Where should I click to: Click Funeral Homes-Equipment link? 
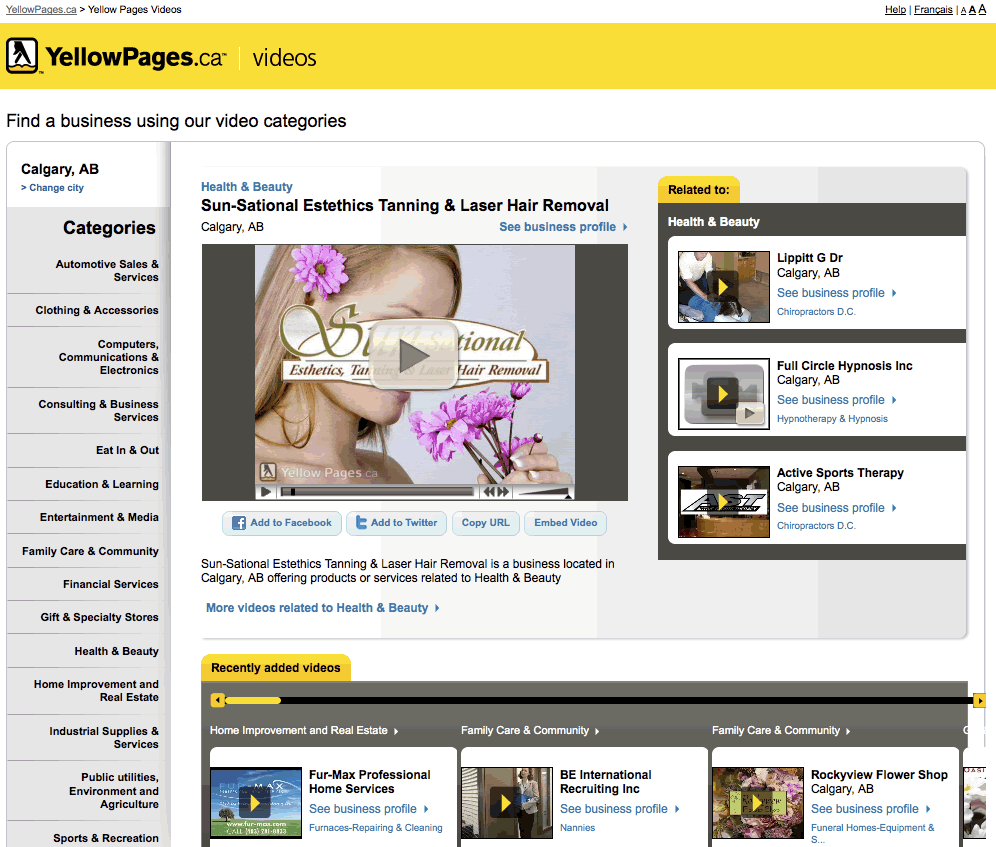pos(872,833)
